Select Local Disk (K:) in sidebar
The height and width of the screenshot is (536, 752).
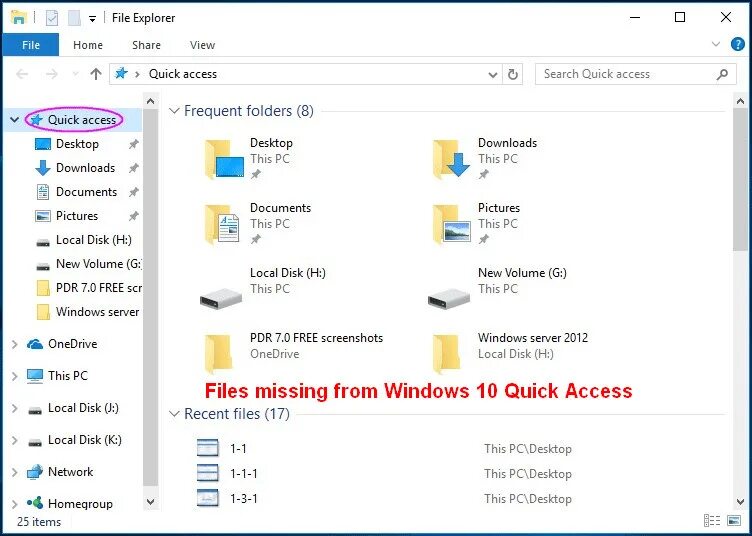point(84,440)
